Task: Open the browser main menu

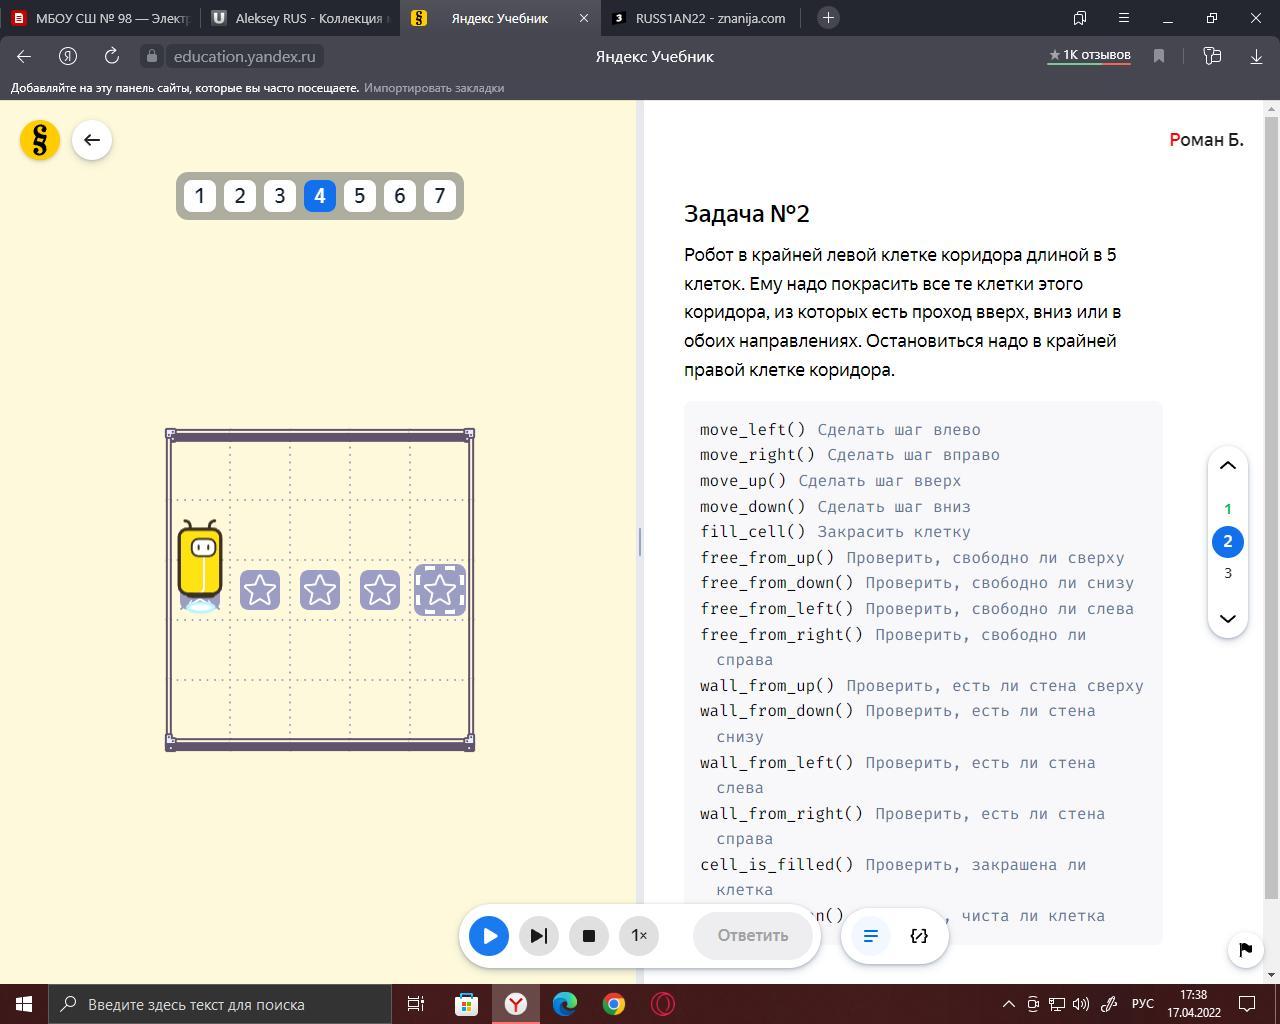Action: (x=1124, y=18)
